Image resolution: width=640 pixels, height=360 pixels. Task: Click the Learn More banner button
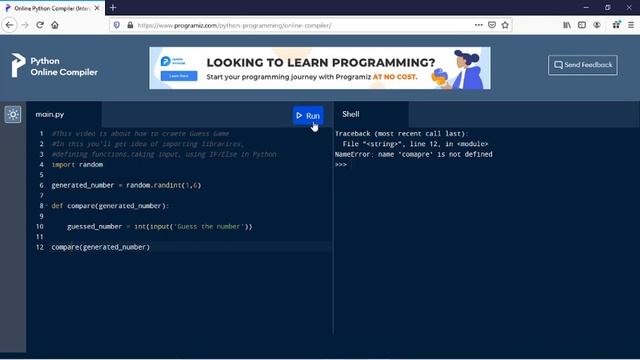coord(179,76)
